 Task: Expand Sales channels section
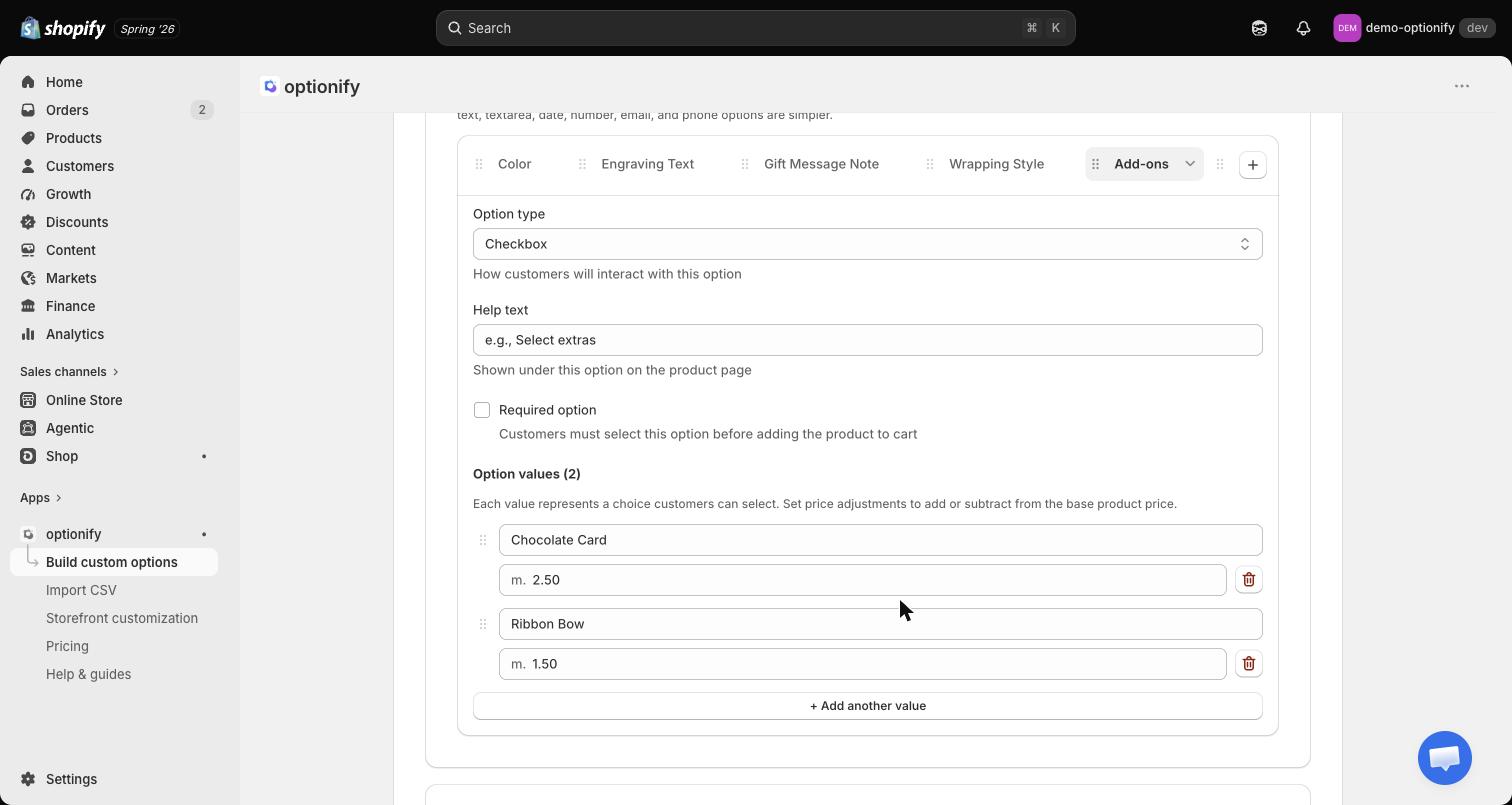[70, 372]
